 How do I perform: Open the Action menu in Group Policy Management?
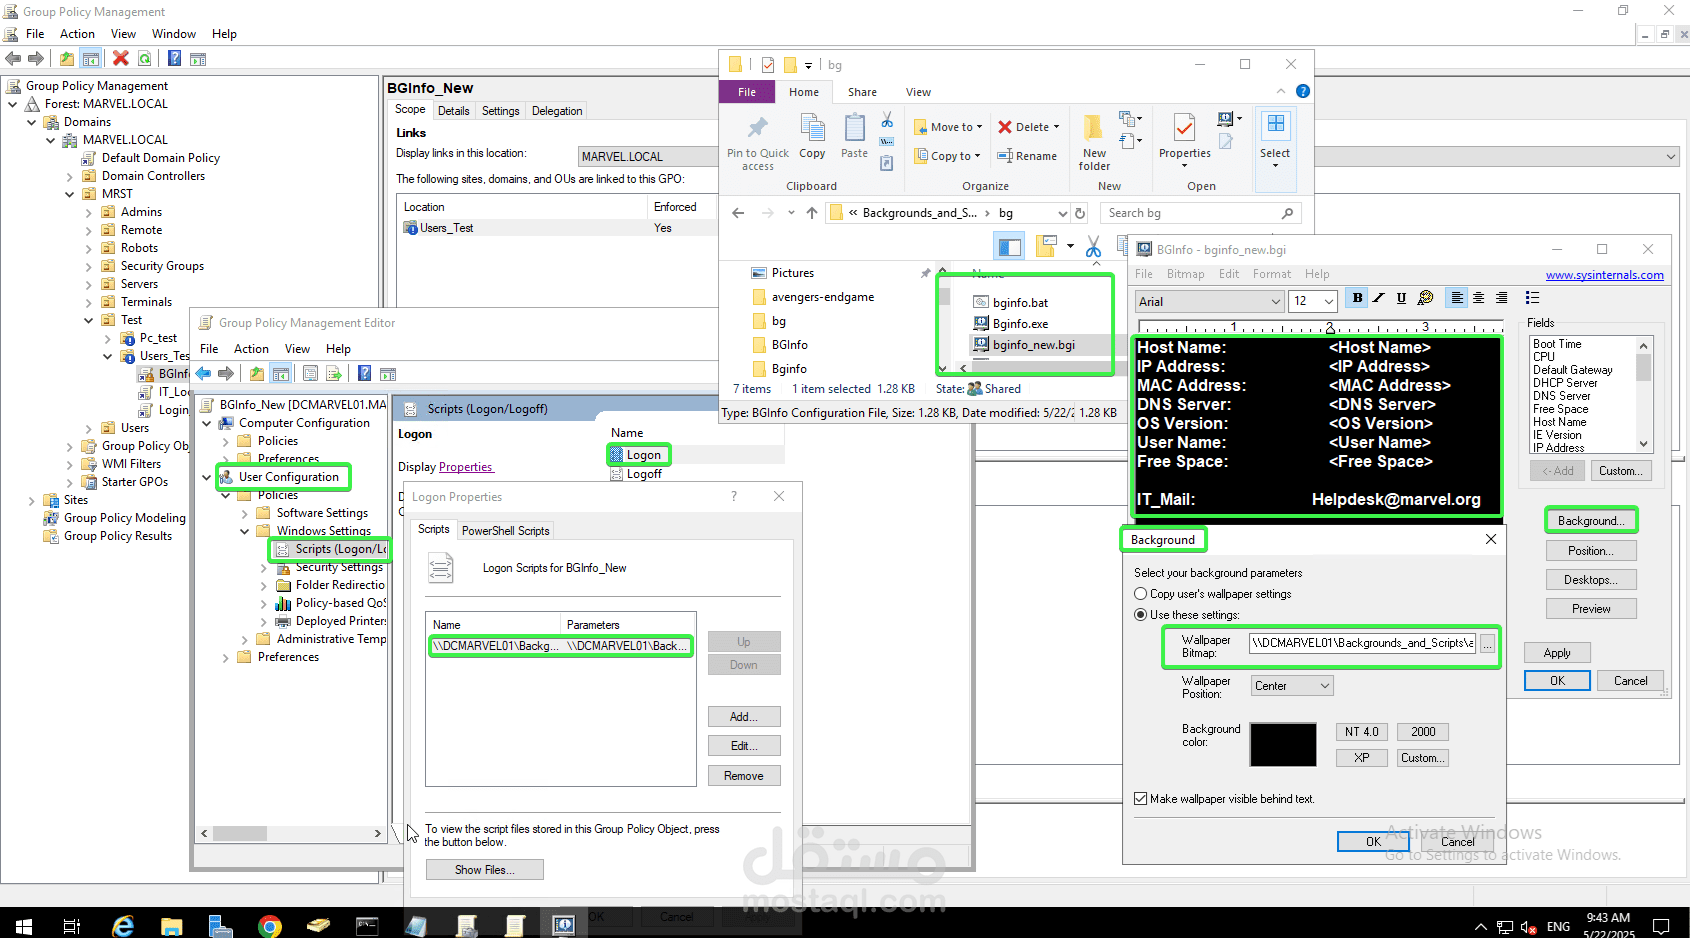[77, 34]
